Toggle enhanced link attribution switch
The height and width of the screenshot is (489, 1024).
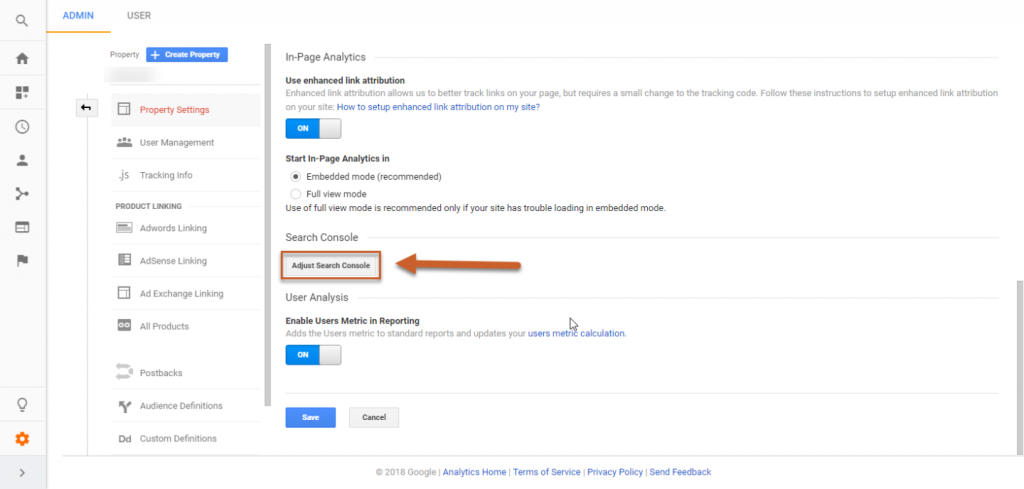(x=313, y=129)
